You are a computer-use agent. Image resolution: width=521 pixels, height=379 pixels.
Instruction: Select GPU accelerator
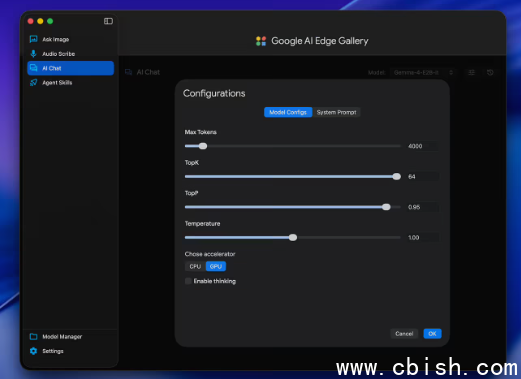pyautogui.click(x=216, y=266)
